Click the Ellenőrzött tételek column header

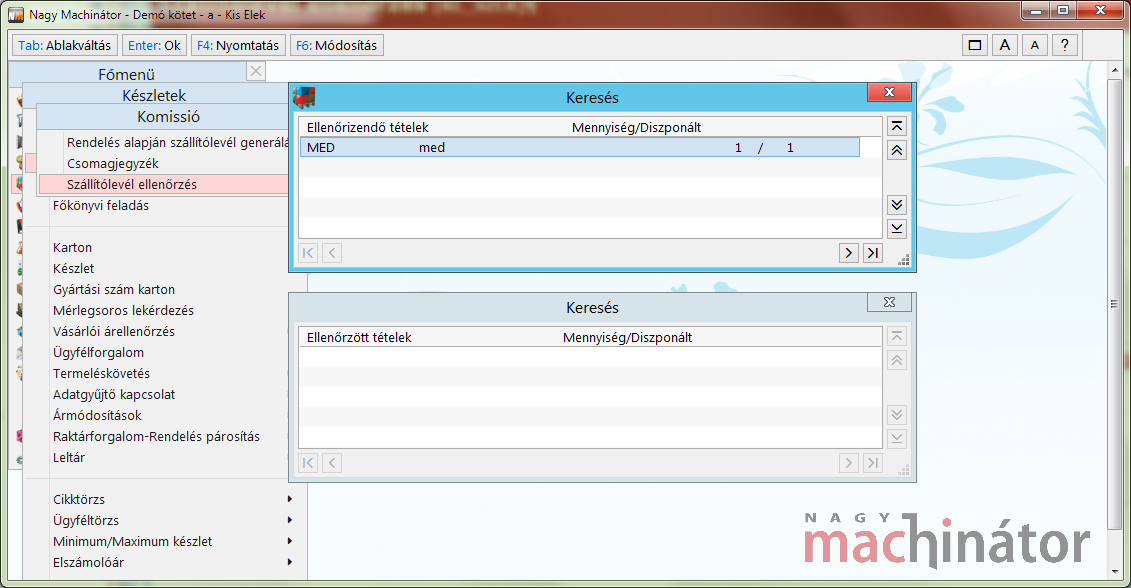click(x=358, y=338)
